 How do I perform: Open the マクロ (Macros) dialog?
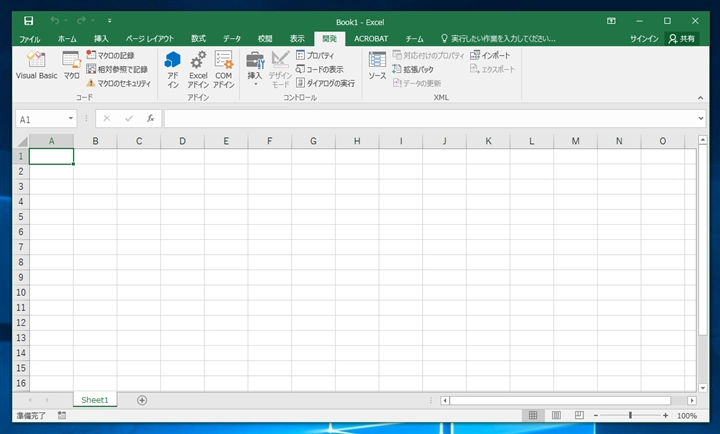coord(71,65)
